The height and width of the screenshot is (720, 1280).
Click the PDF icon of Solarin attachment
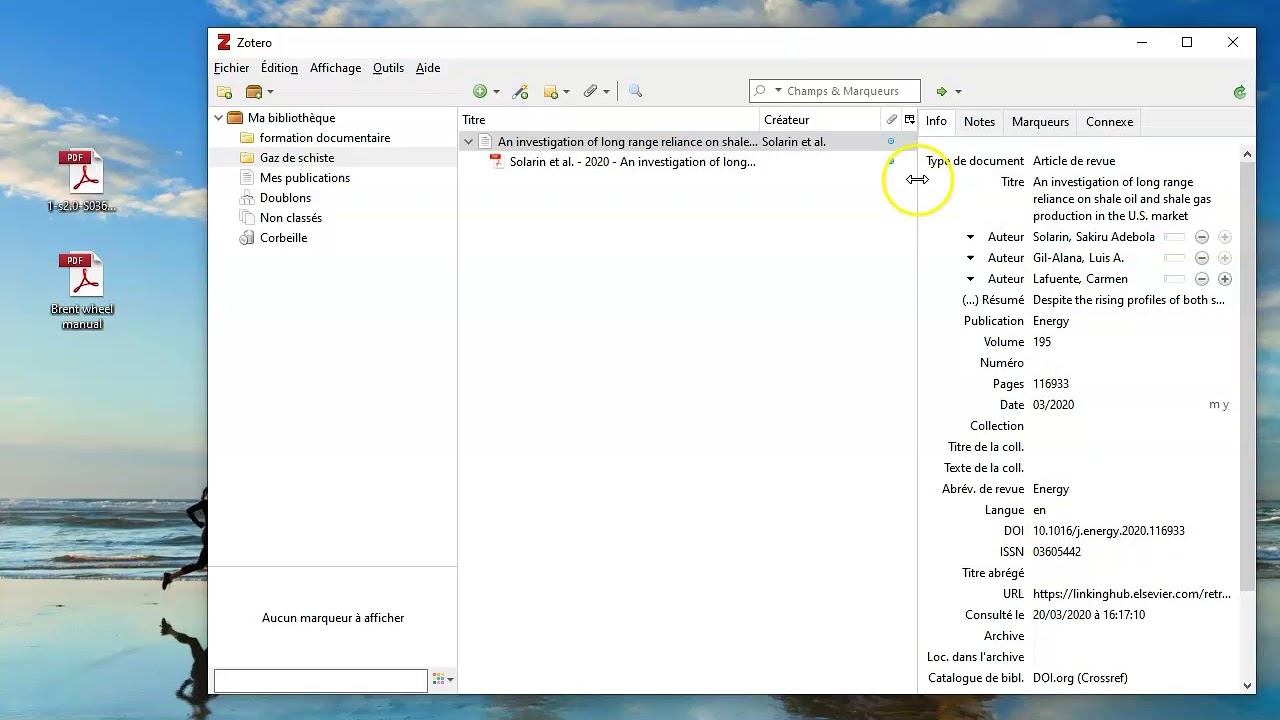(496, 161)
